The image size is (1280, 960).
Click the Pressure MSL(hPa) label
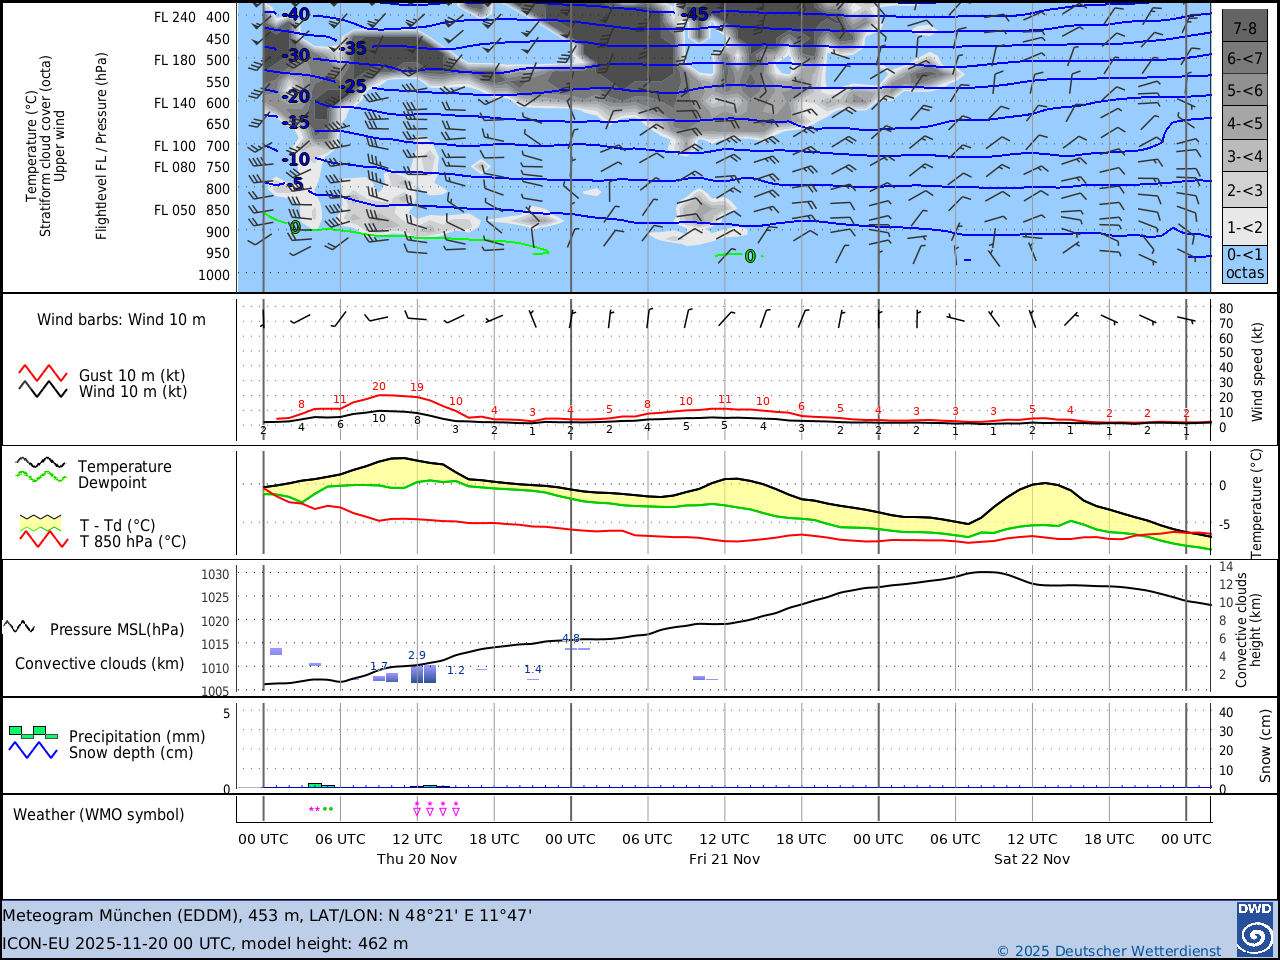pyautogui.click(x=117, y=629)
